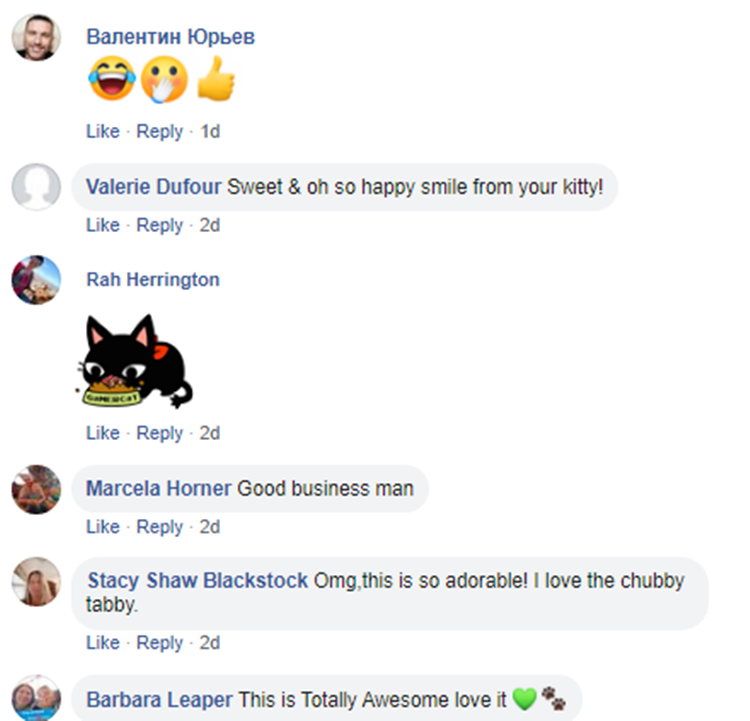Open Валентин Юрьев's profile name link
The image size is (750, 721).
point(170,37)
